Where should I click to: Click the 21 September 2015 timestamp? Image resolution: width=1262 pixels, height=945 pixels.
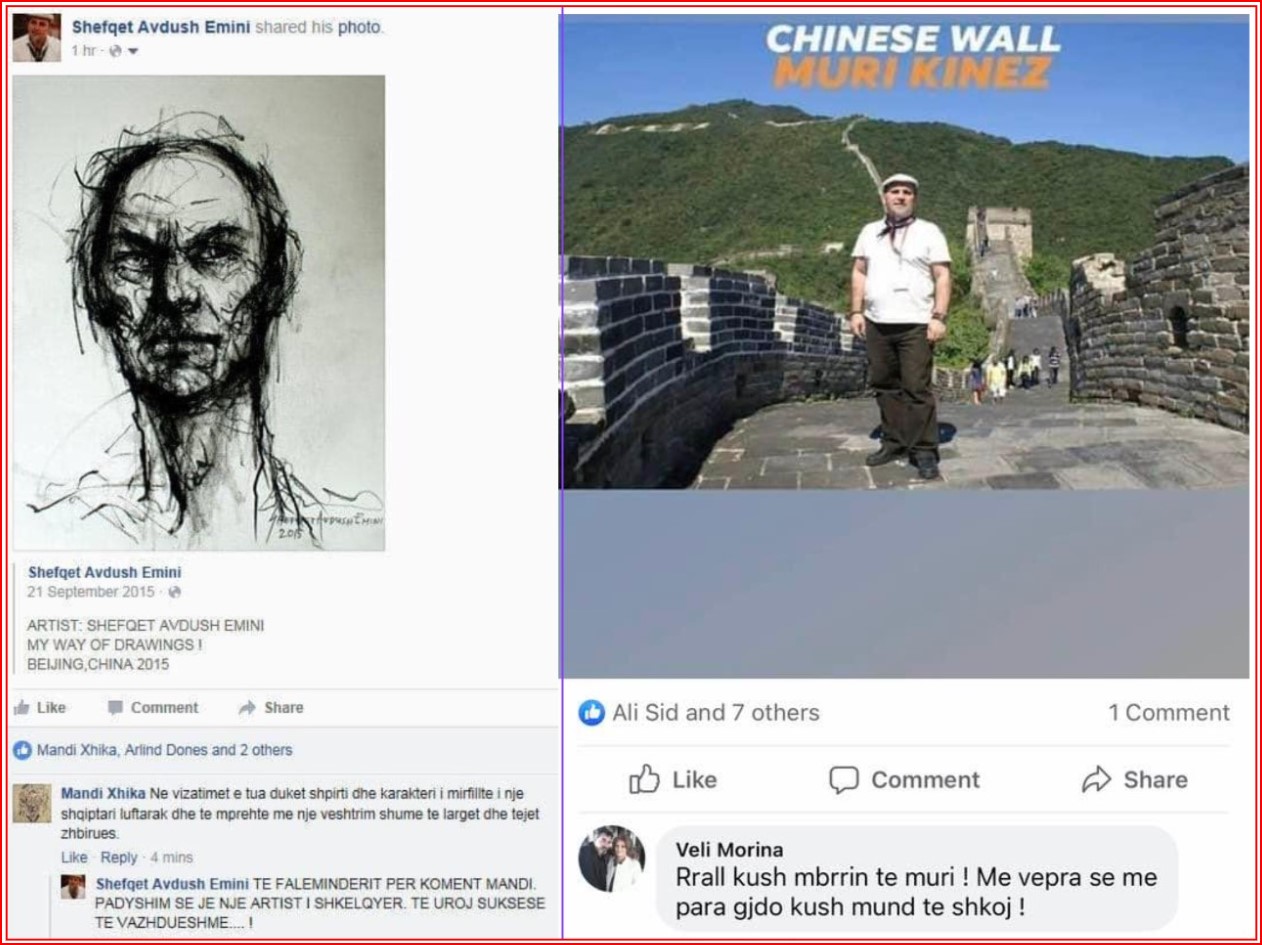pos(91,592)
